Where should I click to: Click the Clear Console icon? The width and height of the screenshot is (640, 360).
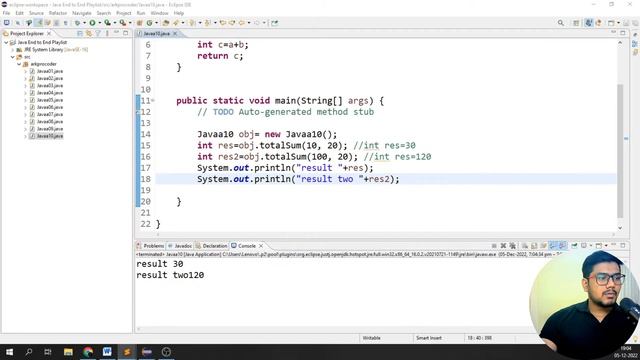(525, 246)
